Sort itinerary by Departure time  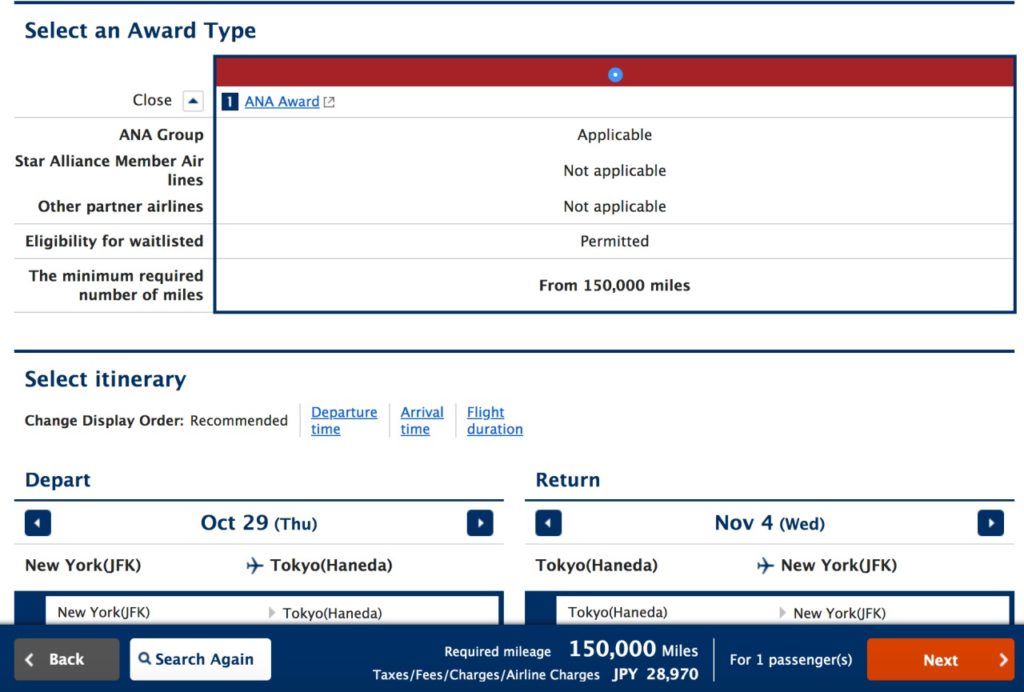(344, 420)
